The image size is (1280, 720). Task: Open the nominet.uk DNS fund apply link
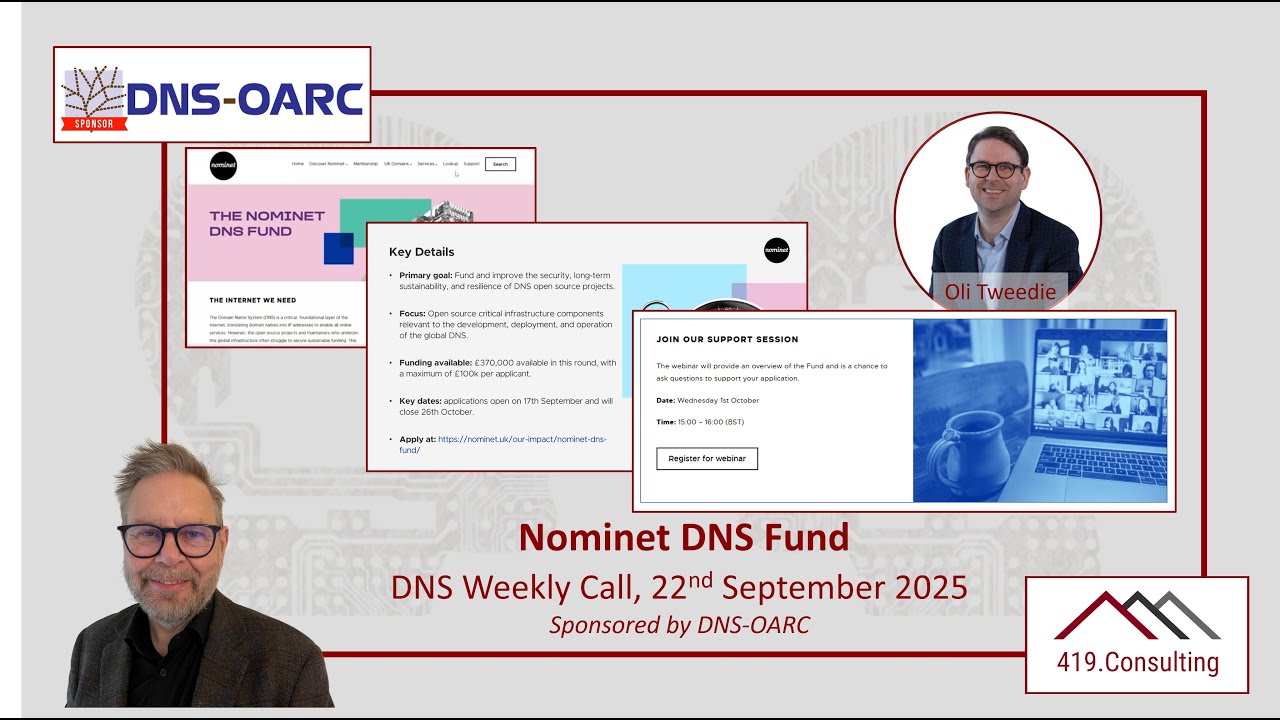coord(503,444)
